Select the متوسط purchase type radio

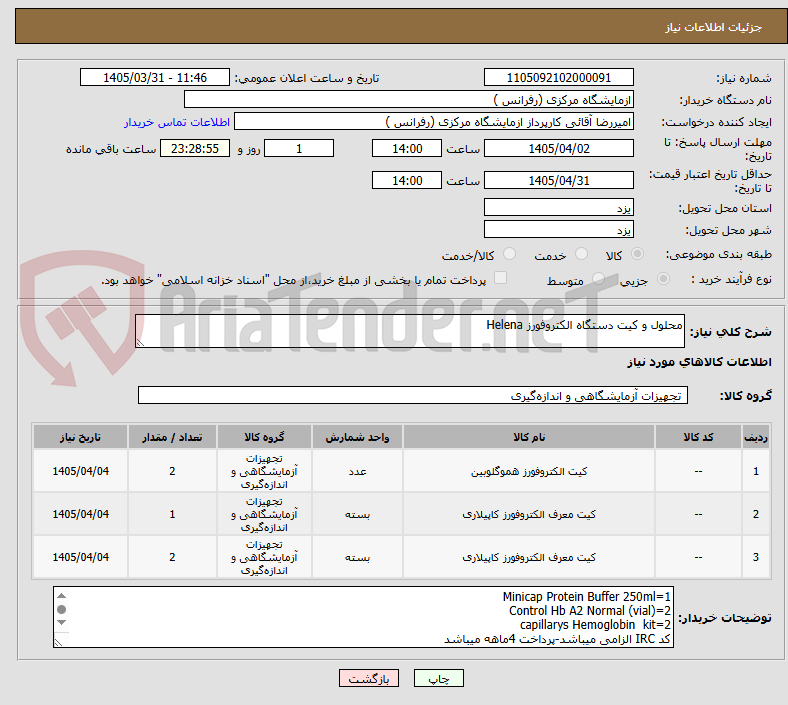coord(598,279)
